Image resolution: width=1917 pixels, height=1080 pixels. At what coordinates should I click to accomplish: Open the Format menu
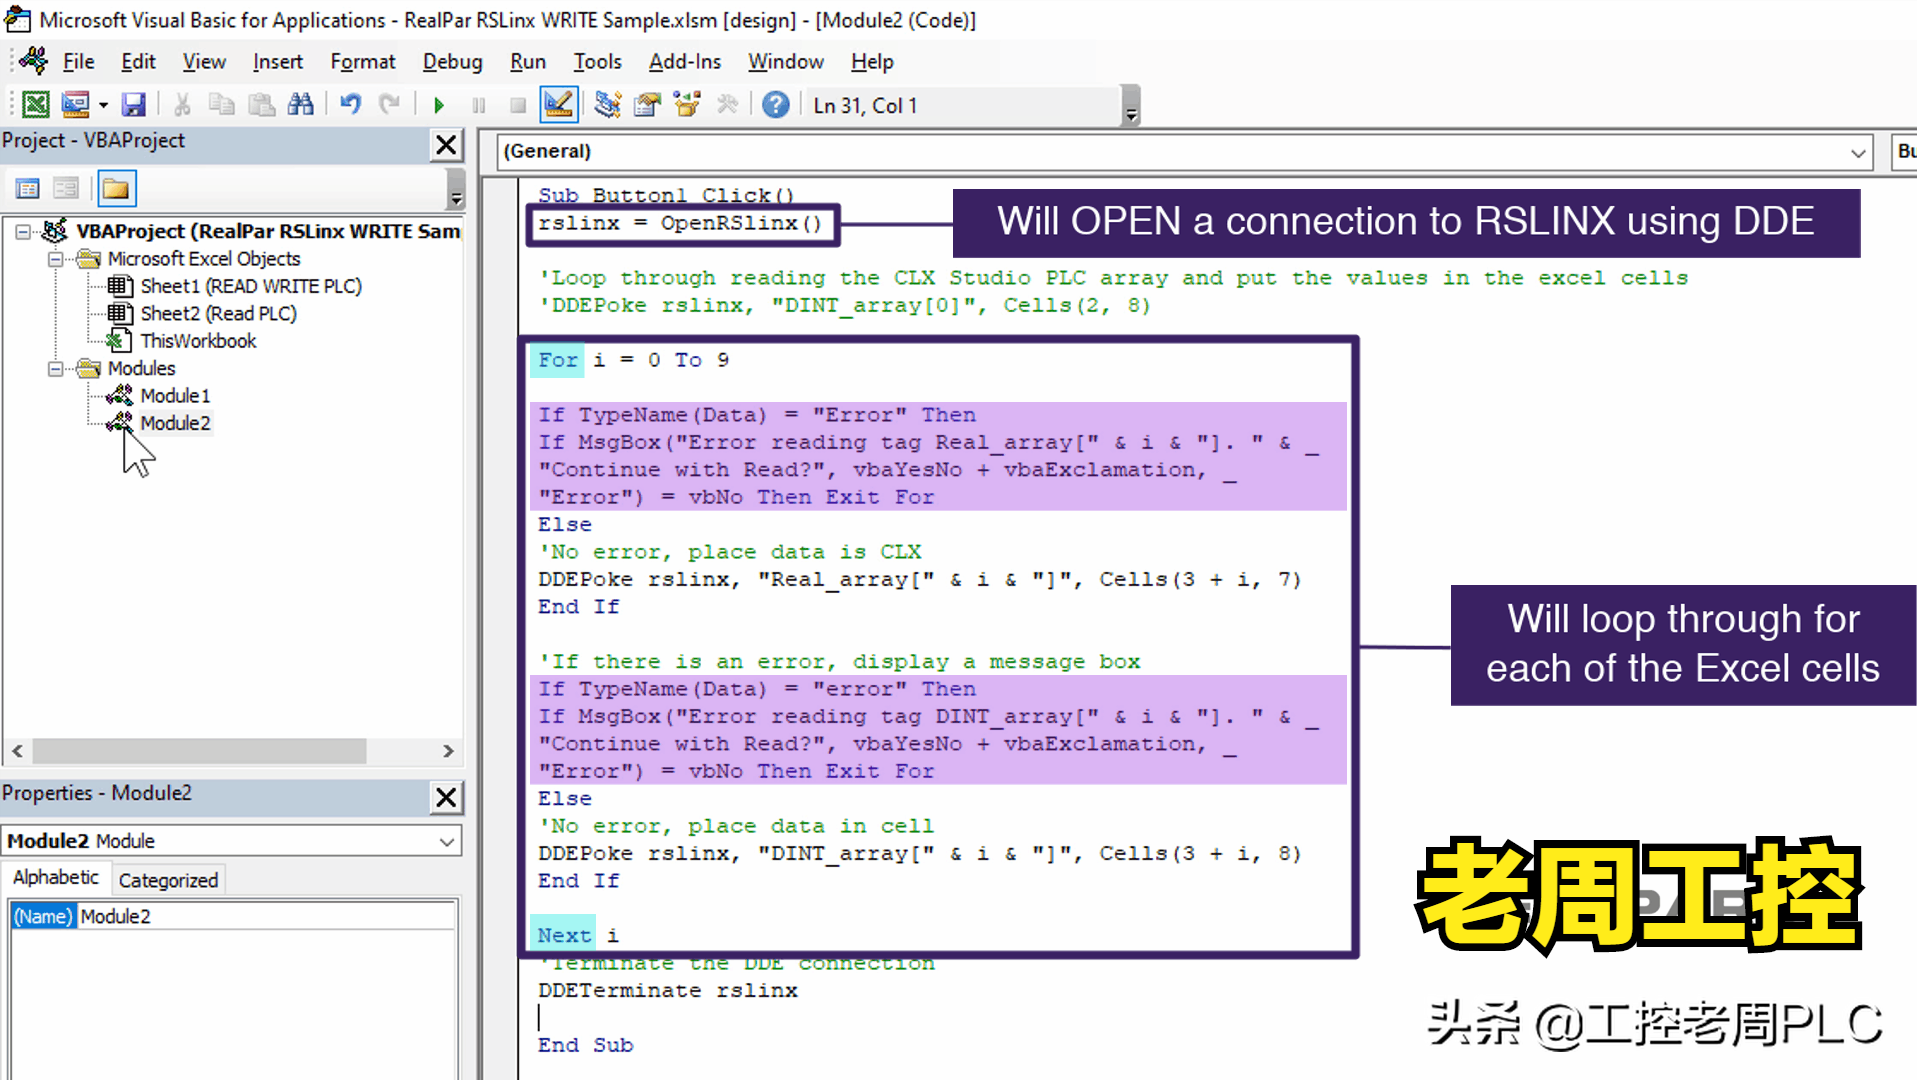pyautogui.click(x=363, y=62)
